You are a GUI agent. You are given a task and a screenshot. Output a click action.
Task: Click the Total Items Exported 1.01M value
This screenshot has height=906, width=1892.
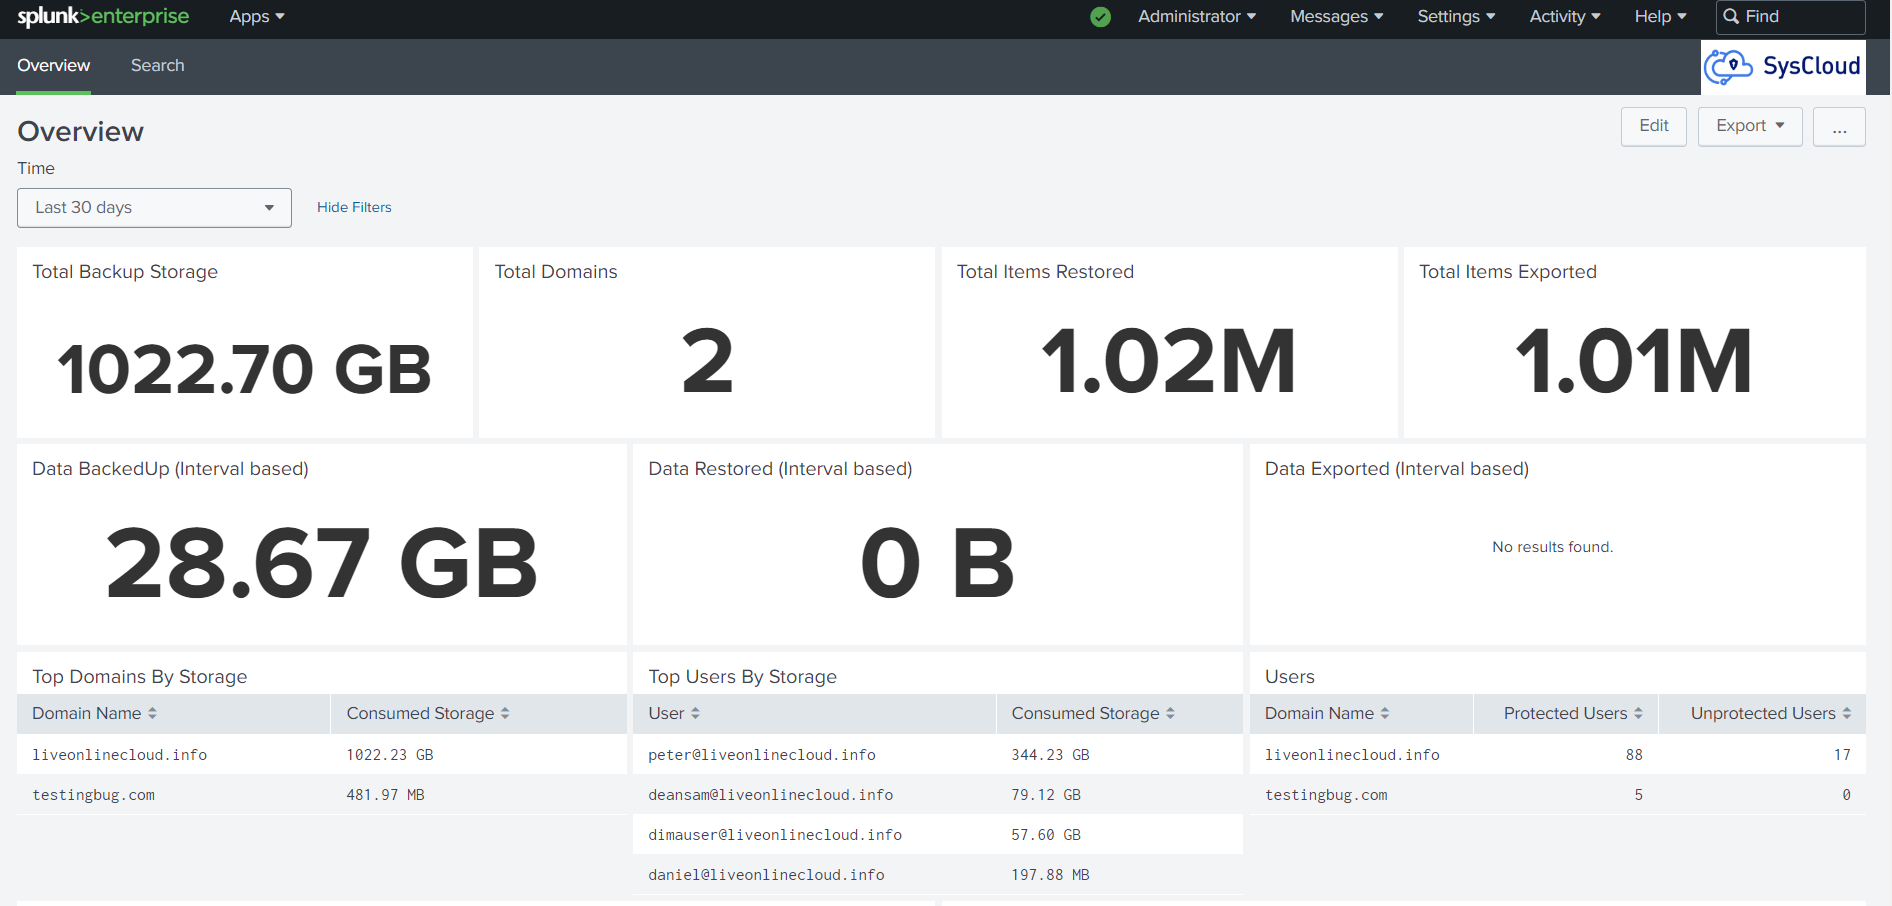coord(1634,361)
